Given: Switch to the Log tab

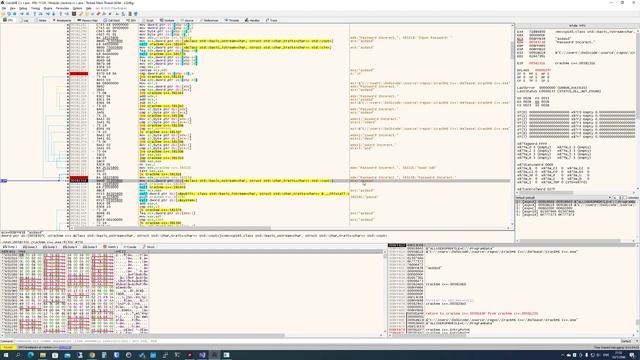Looking at the screenshot, I should point(24,20).
